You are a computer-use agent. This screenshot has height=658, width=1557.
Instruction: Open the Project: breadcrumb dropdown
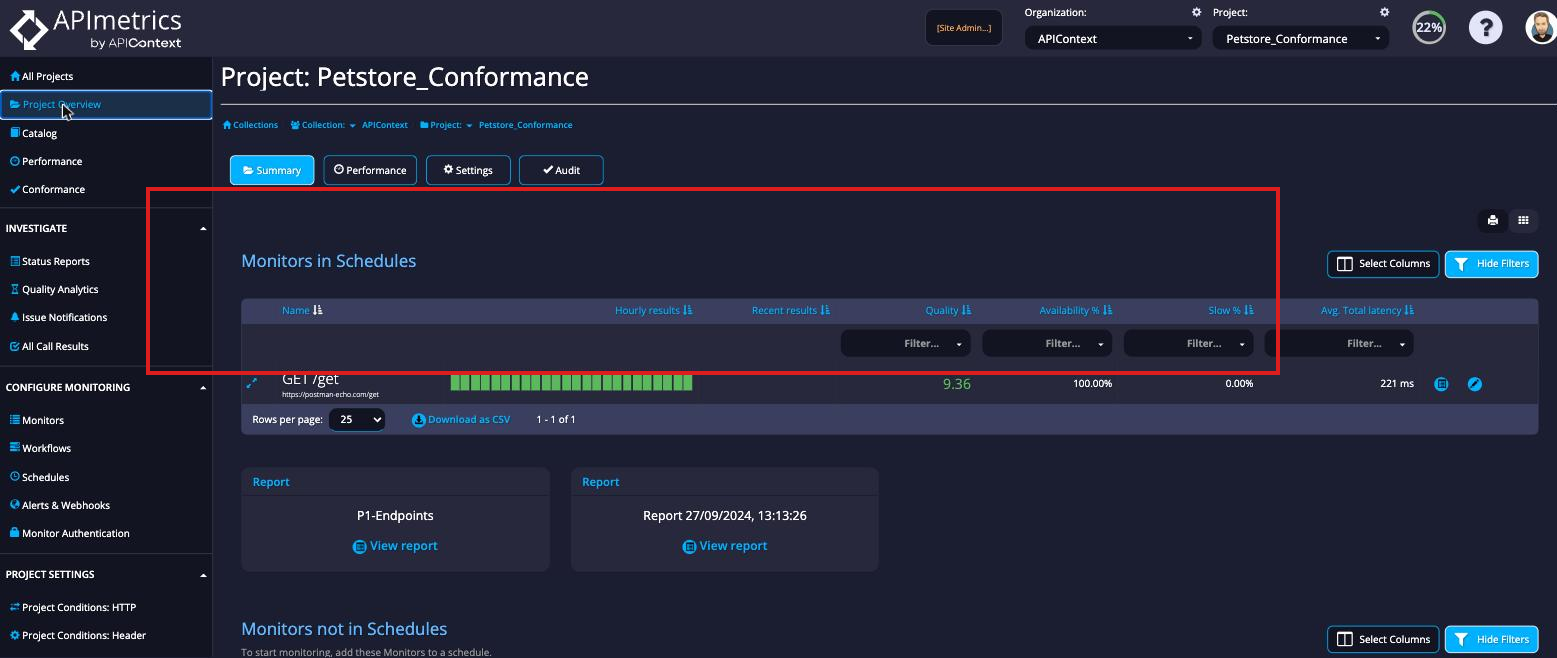[446, 125]
